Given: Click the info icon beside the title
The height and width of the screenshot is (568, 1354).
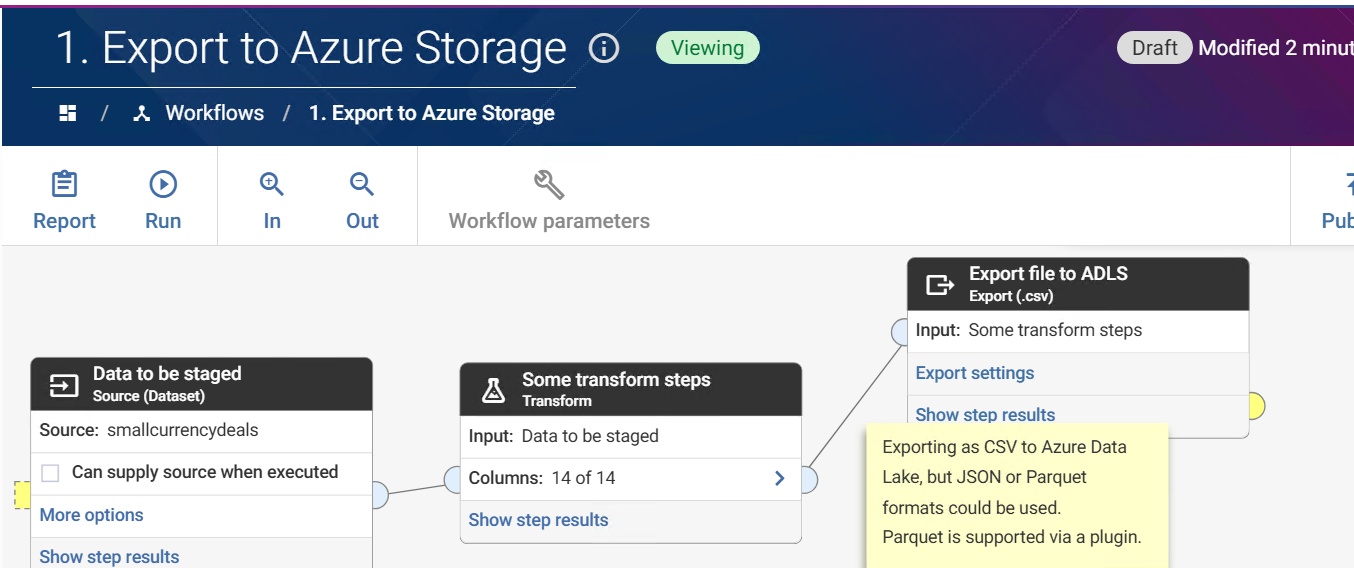Looking at the screenshot, I should click(604, 48).
